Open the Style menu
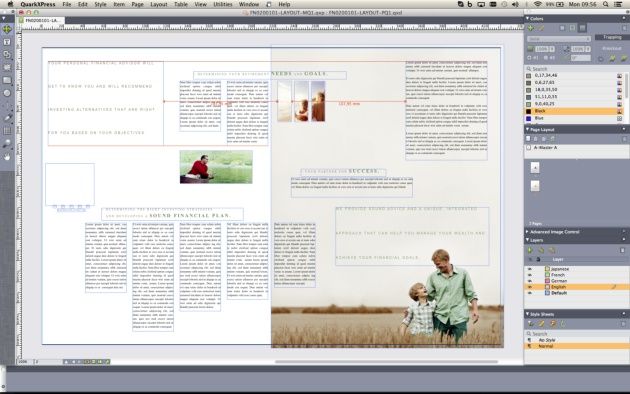The height and width of the screenshot is (394, 630). click(x=100, y=4)
